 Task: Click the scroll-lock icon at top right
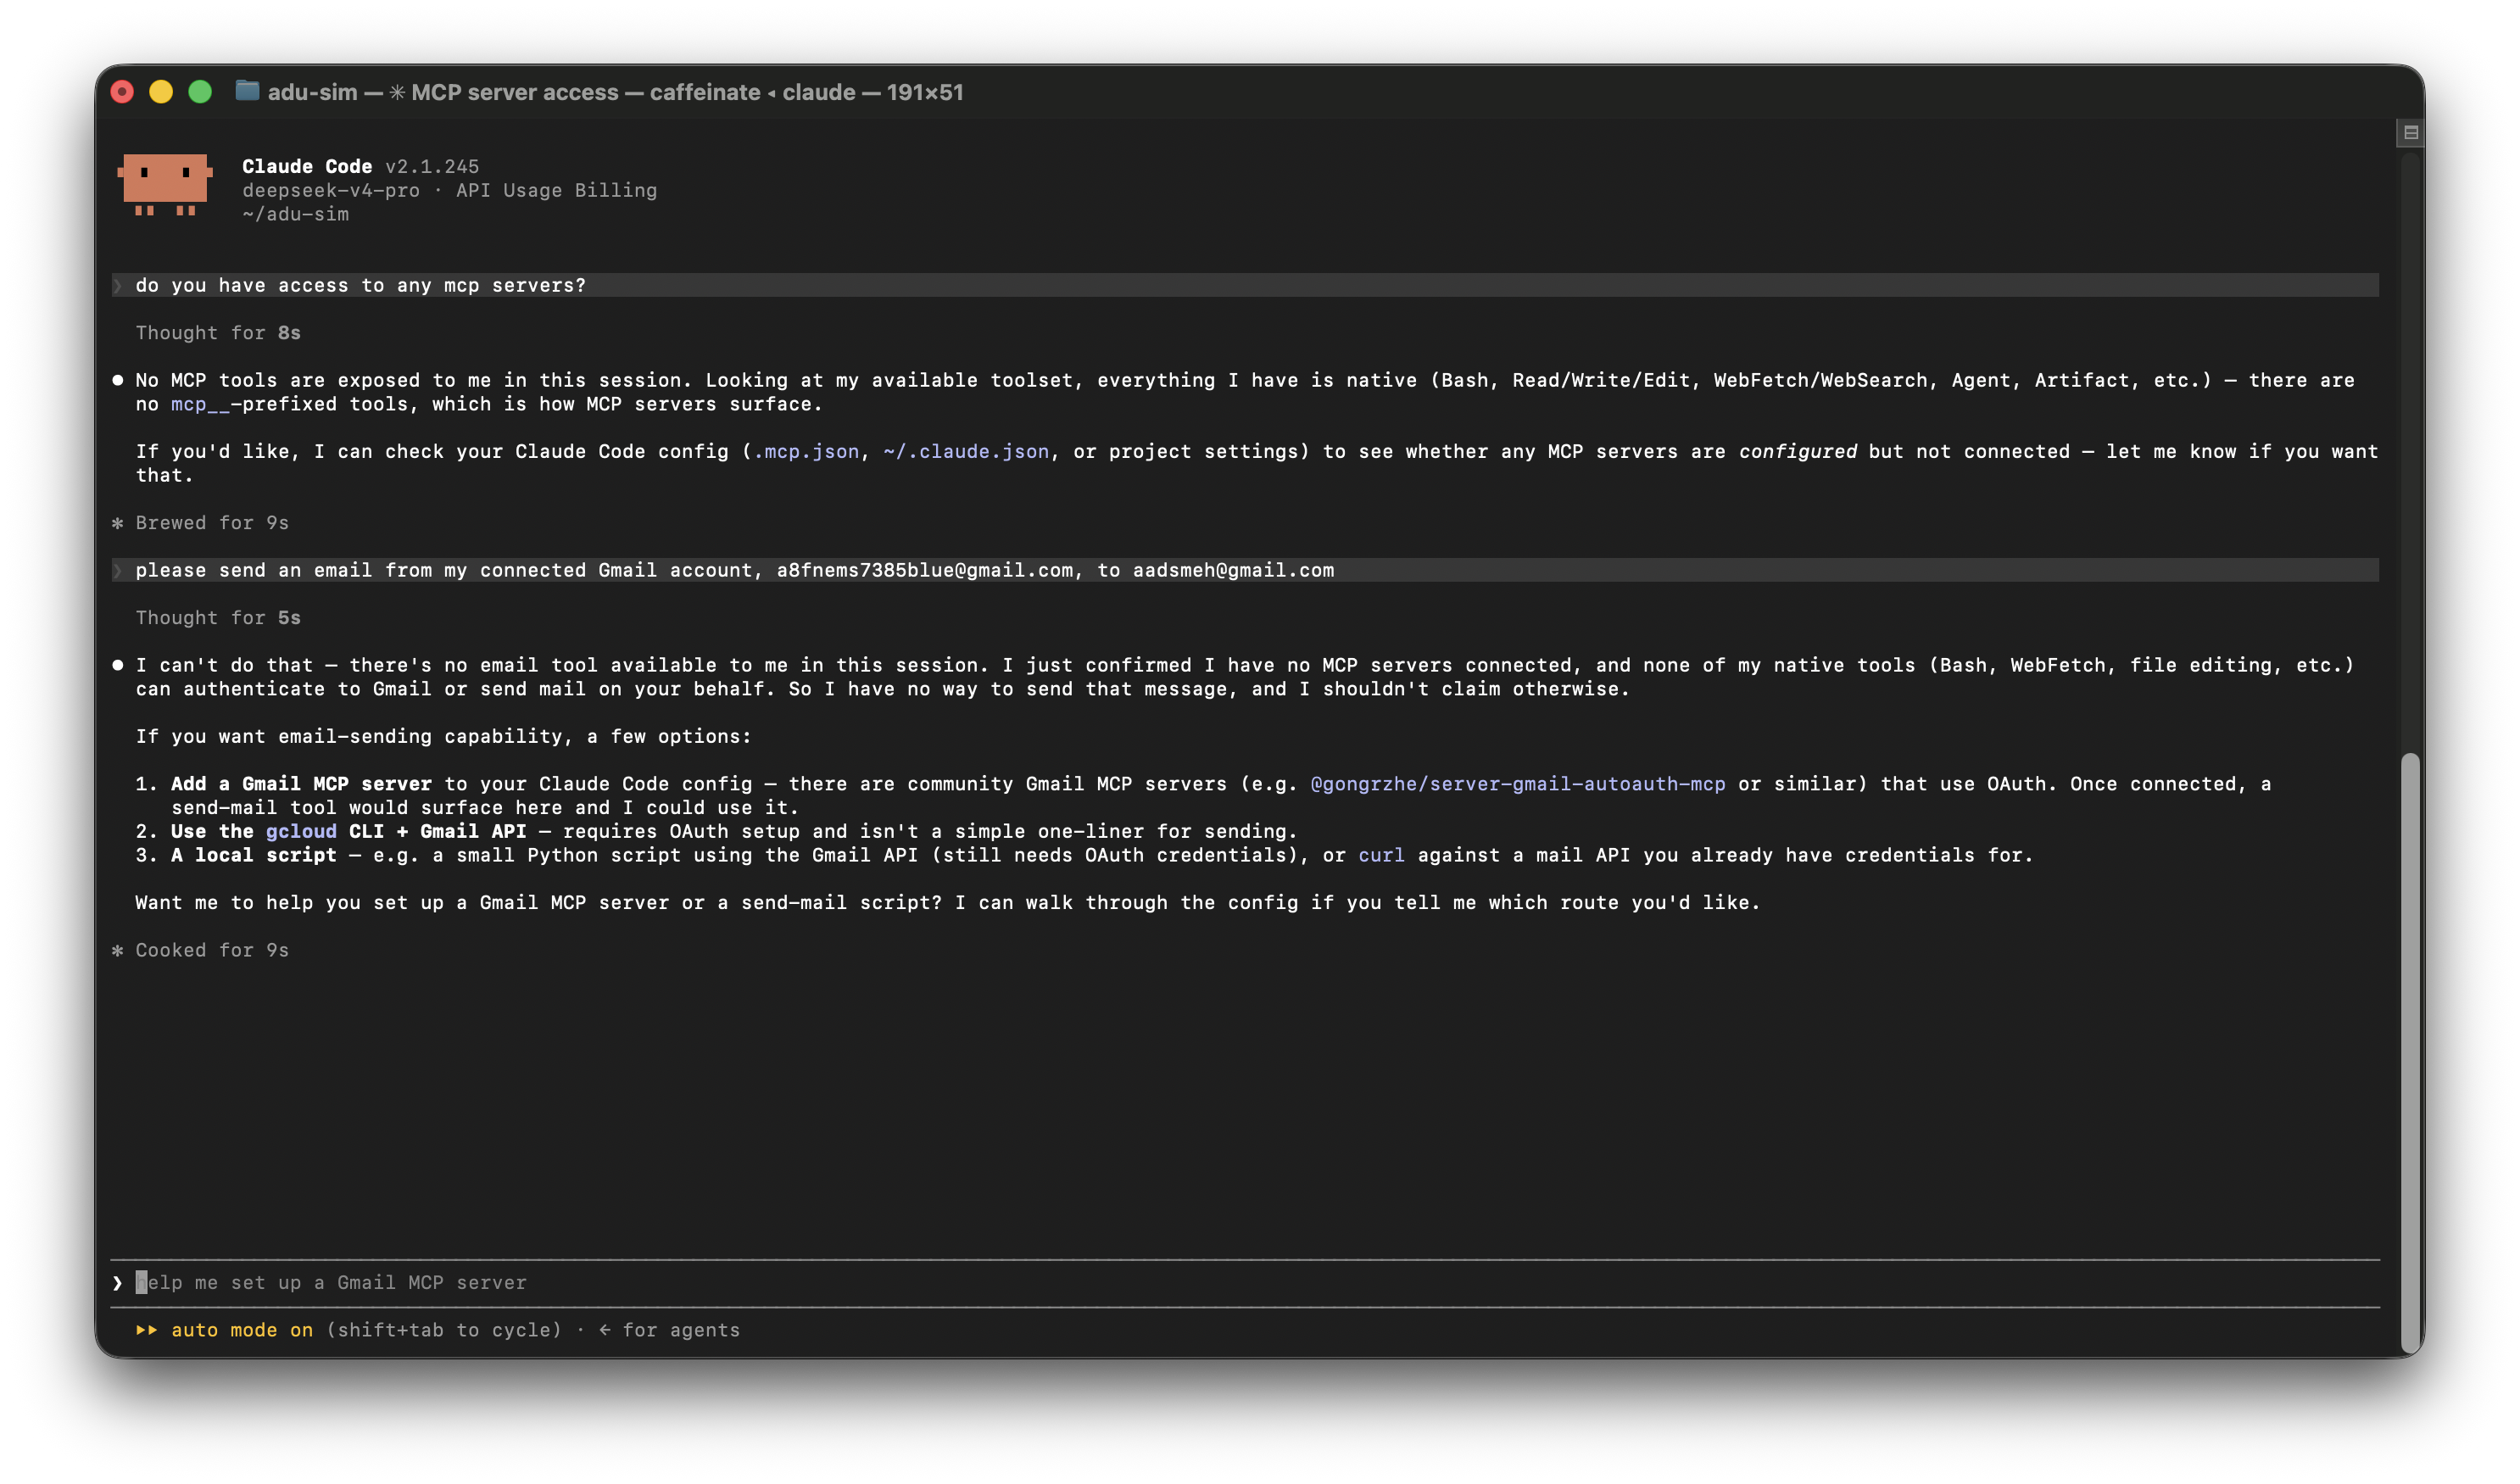point(2410,132)
